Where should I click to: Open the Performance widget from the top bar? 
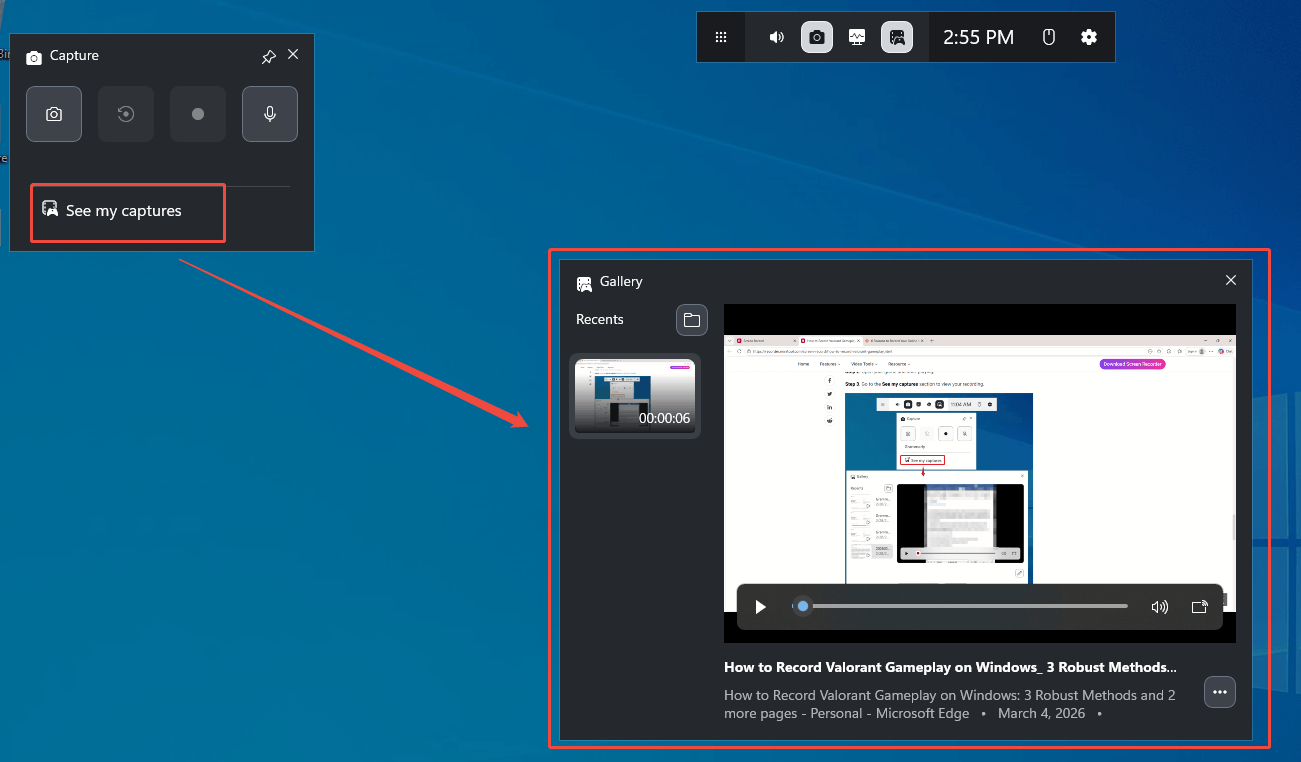click(x=857, y=38)
